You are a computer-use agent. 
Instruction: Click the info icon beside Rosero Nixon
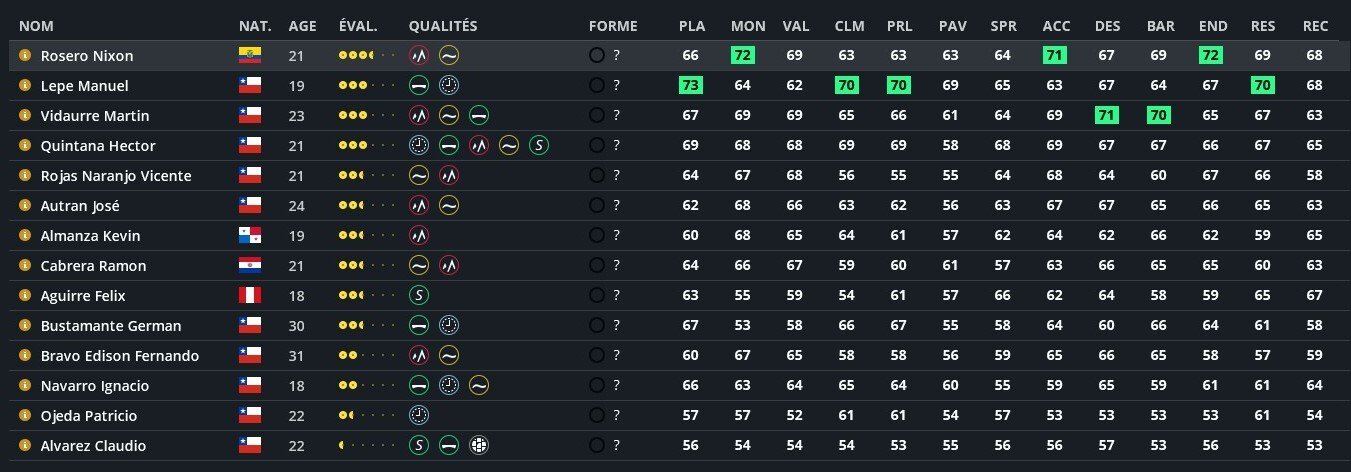point(25,56)
